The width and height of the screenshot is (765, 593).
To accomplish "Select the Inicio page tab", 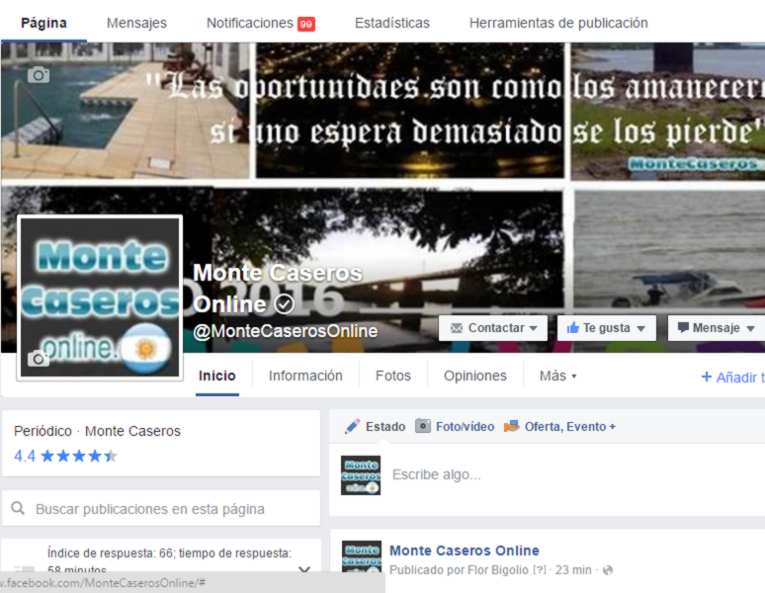I will tap(217, 376).
